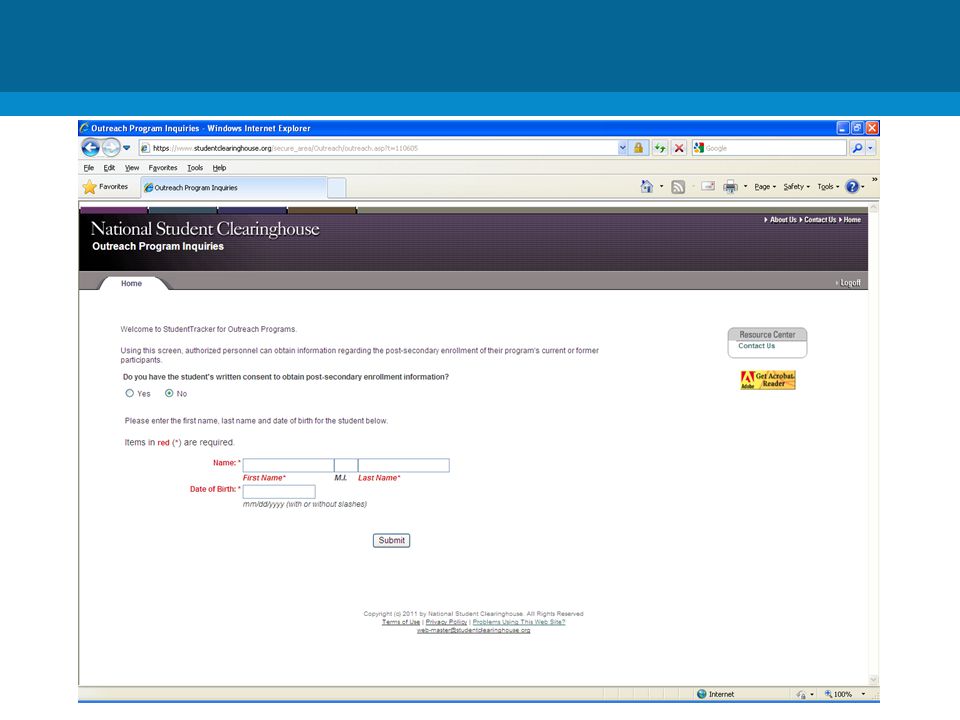The width and height of the screenshot is (960, 720).
Task: Click the About Us header link
Action: (x=783, y=220)
